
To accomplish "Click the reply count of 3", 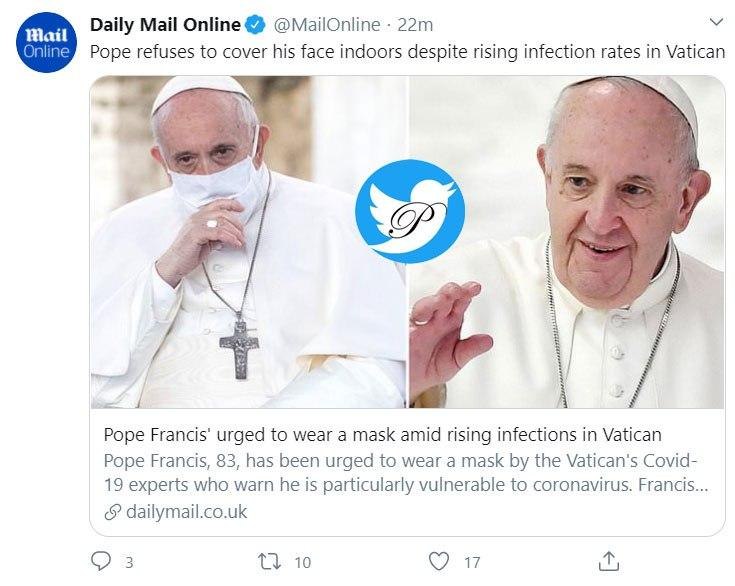I will coord(128,563).
